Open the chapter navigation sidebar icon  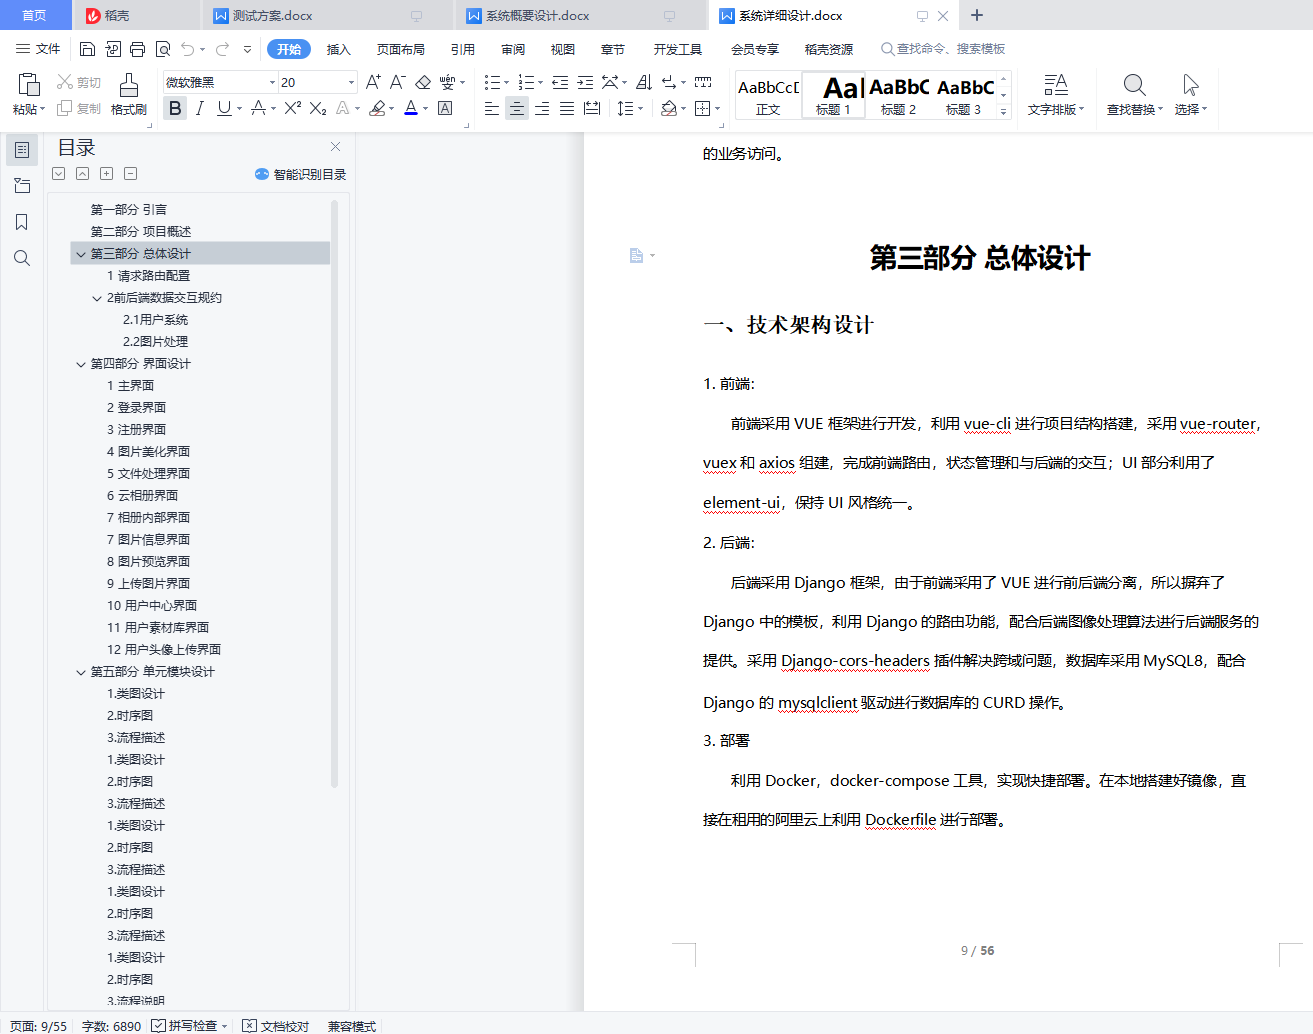(x=22, y=186)
